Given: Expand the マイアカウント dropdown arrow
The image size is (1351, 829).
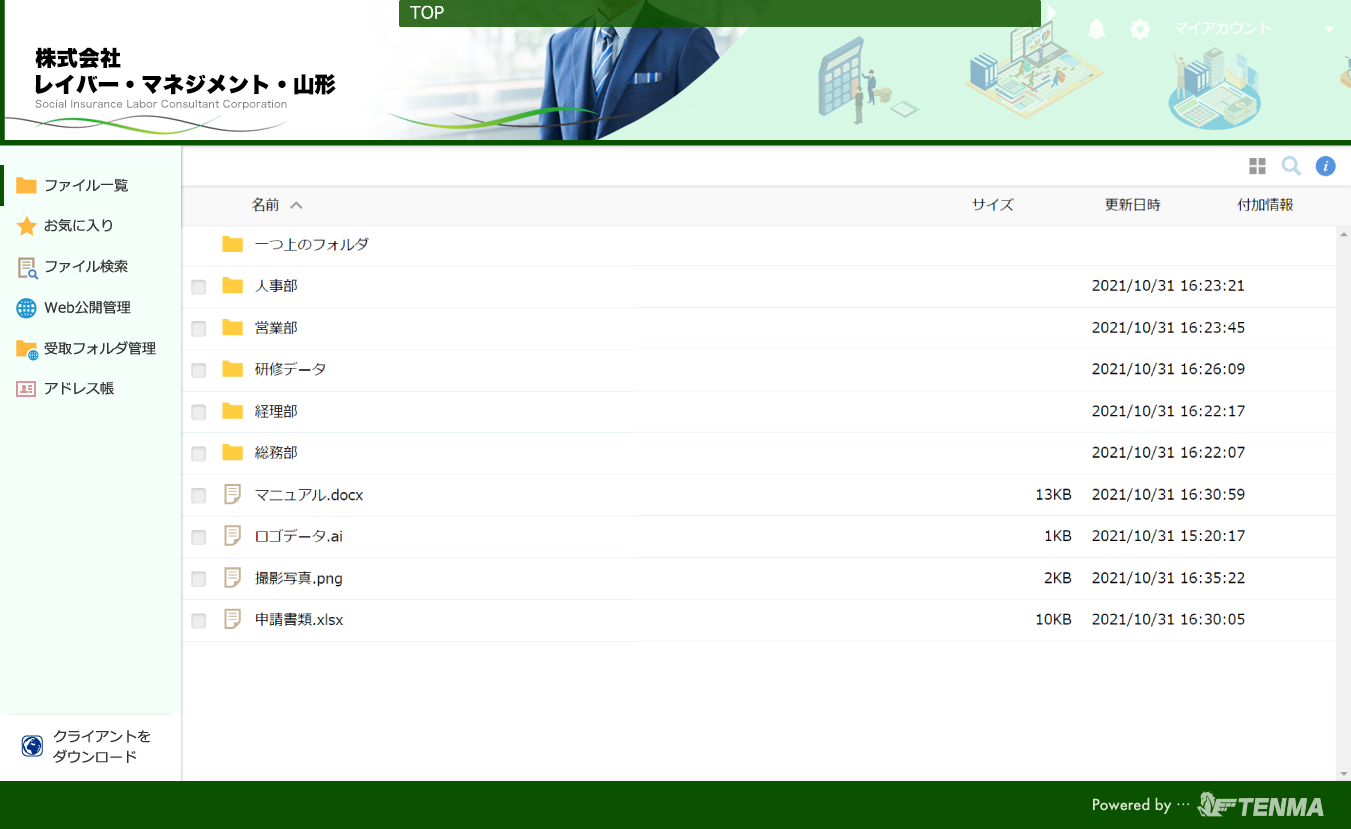Looking at the screenshot, I should click(1329, 30).
